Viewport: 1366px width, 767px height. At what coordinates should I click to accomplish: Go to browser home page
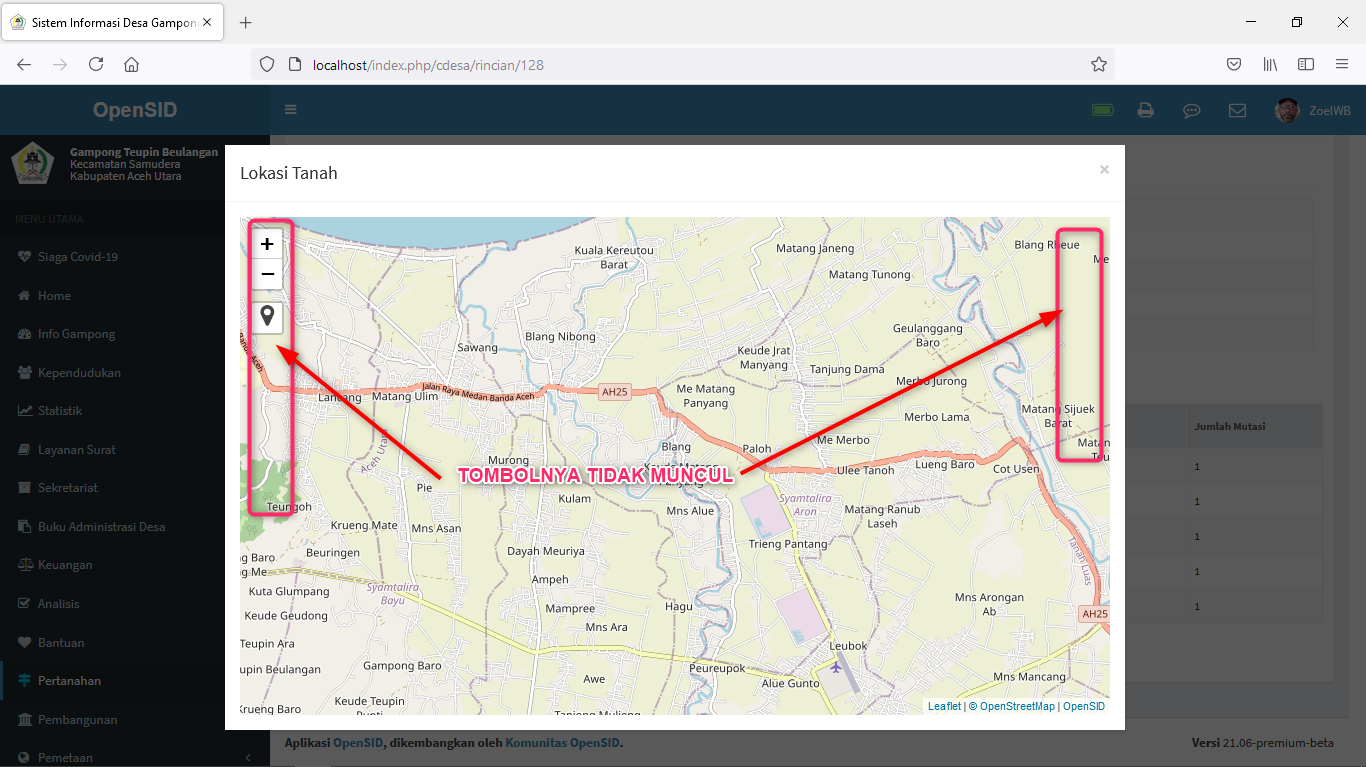[x=131, y=64]
